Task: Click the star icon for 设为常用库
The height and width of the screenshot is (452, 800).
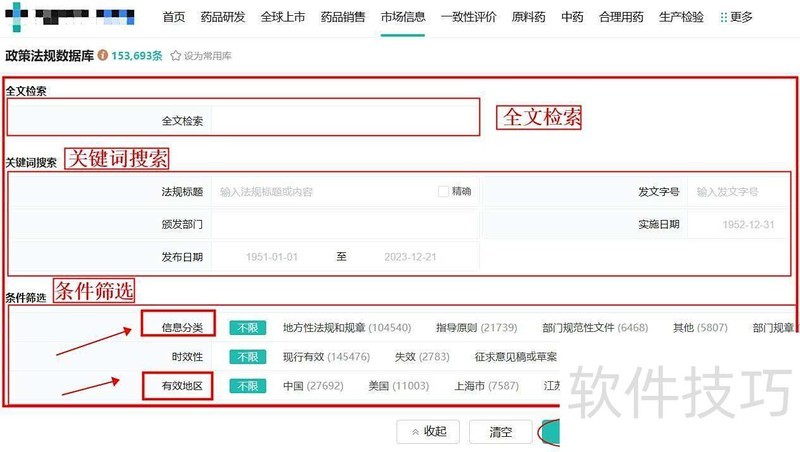Action: pyautogui.click(x=176, y=56)
